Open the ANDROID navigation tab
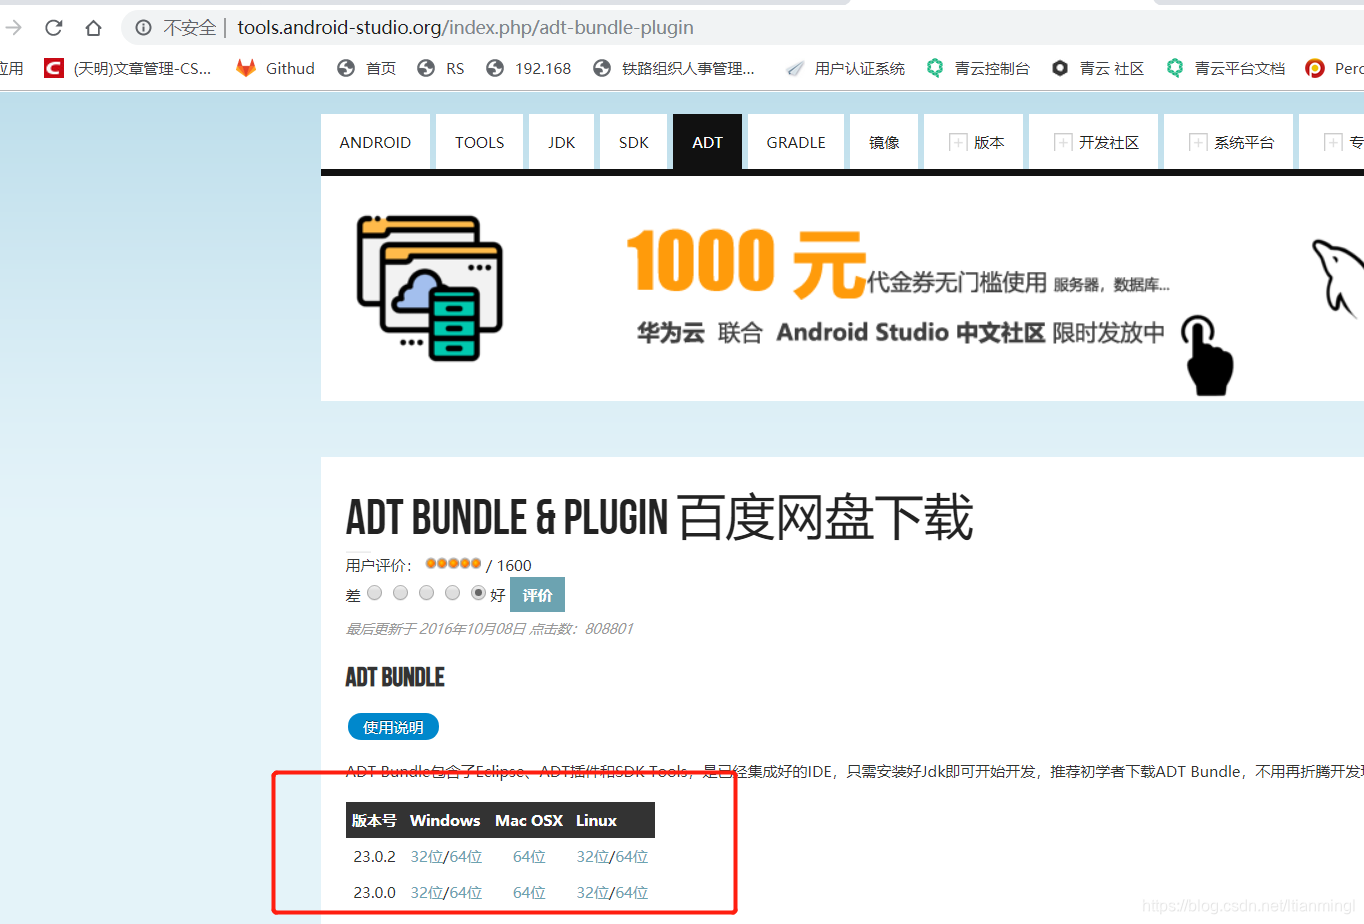The height and width of the screenshot is (924, 1364). coord(375,142)
